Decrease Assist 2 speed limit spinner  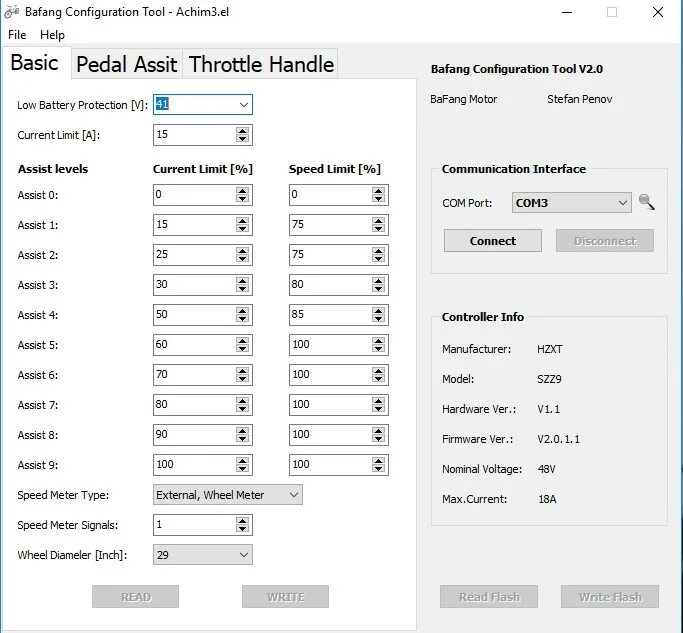(379, 259)
